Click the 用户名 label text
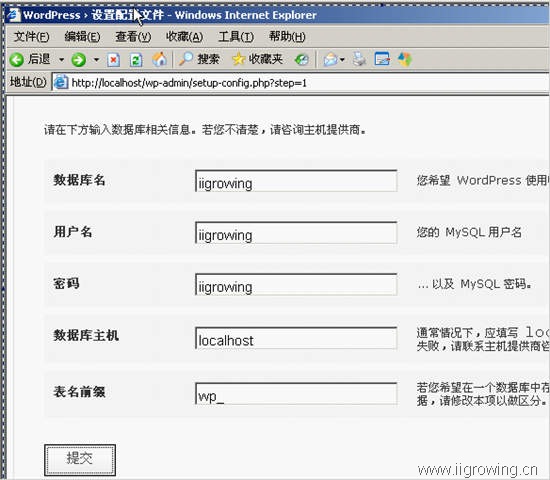This screenshot has width=550, height=480. pos(73,232)
